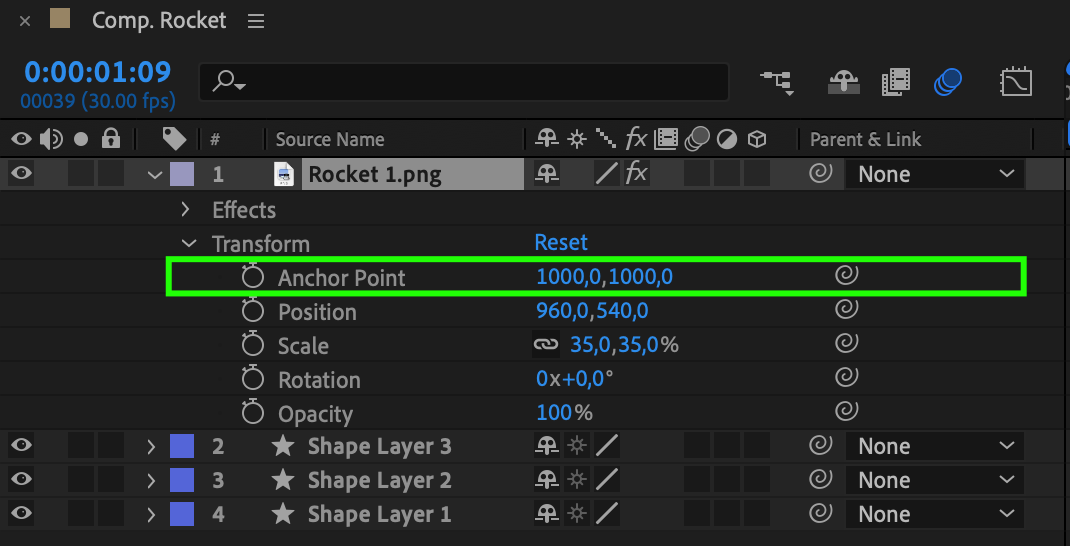Click the label color of Shape Layer 3
Viewport: 1070px width, 546px height.
(182, 446)
